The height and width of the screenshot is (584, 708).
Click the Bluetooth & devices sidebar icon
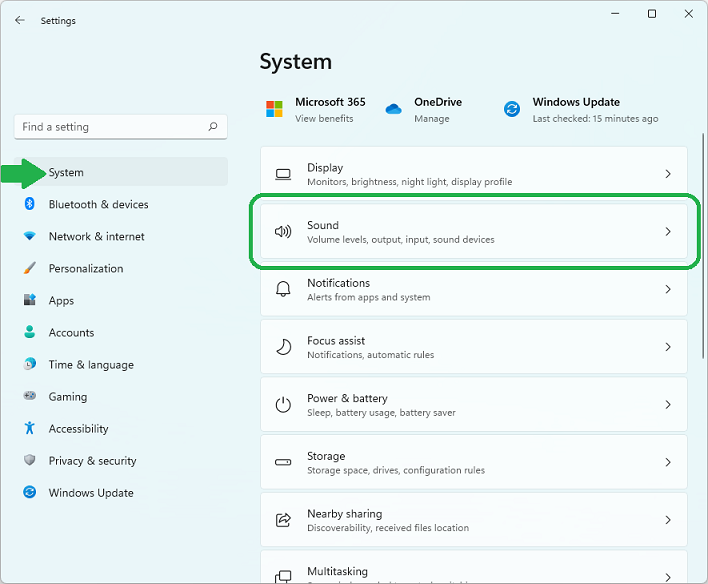click(30, 204)
